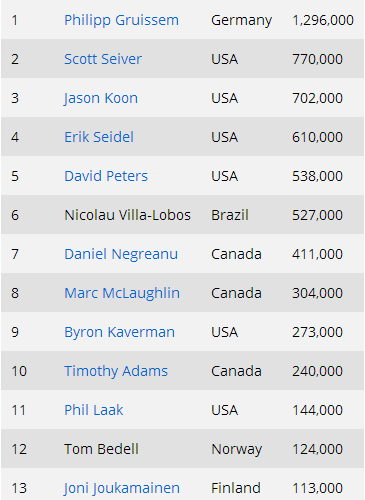Open Joni Joukamainen player link
The image size is (365, 500).
(122, 488)
